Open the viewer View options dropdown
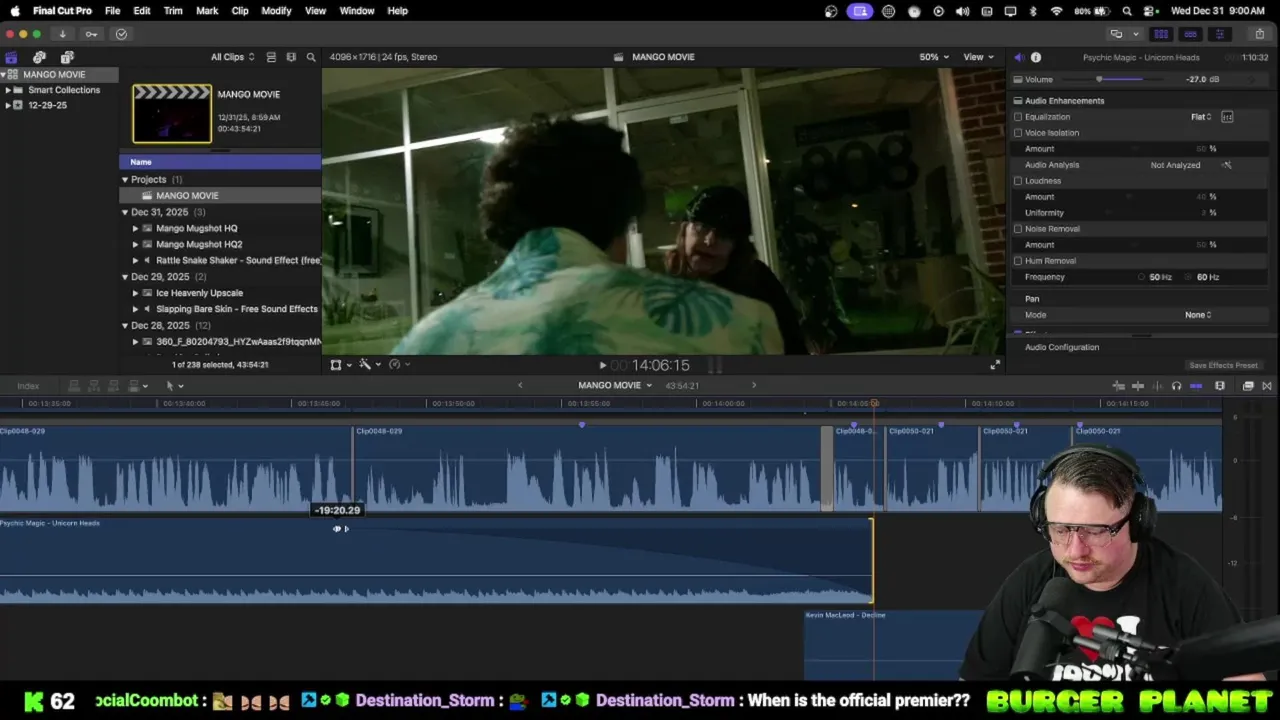Image resolution: width=1280 pixels, height=720 pixels. [978, 57]
